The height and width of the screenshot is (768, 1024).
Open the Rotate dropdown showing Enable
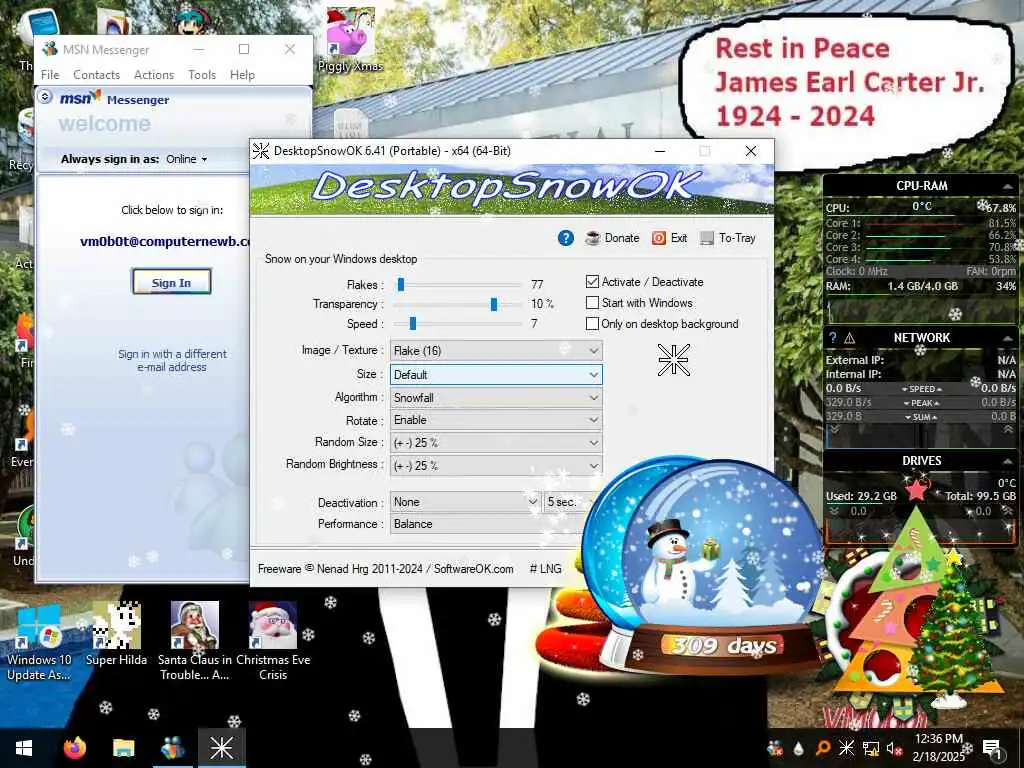coord(496,420)
